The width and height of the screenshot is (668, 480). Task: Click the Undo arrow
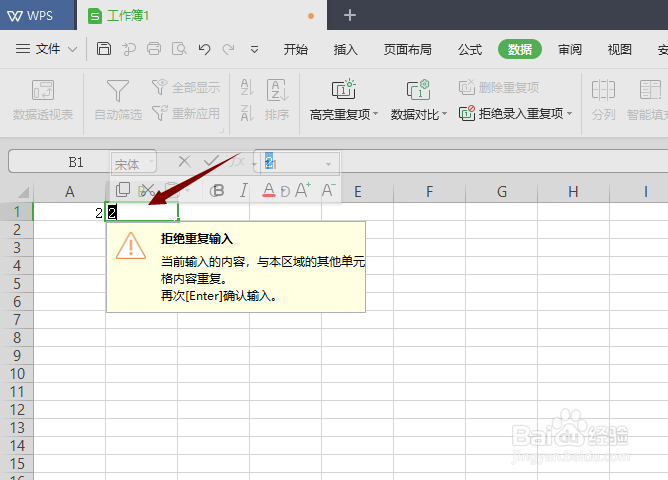204,49
